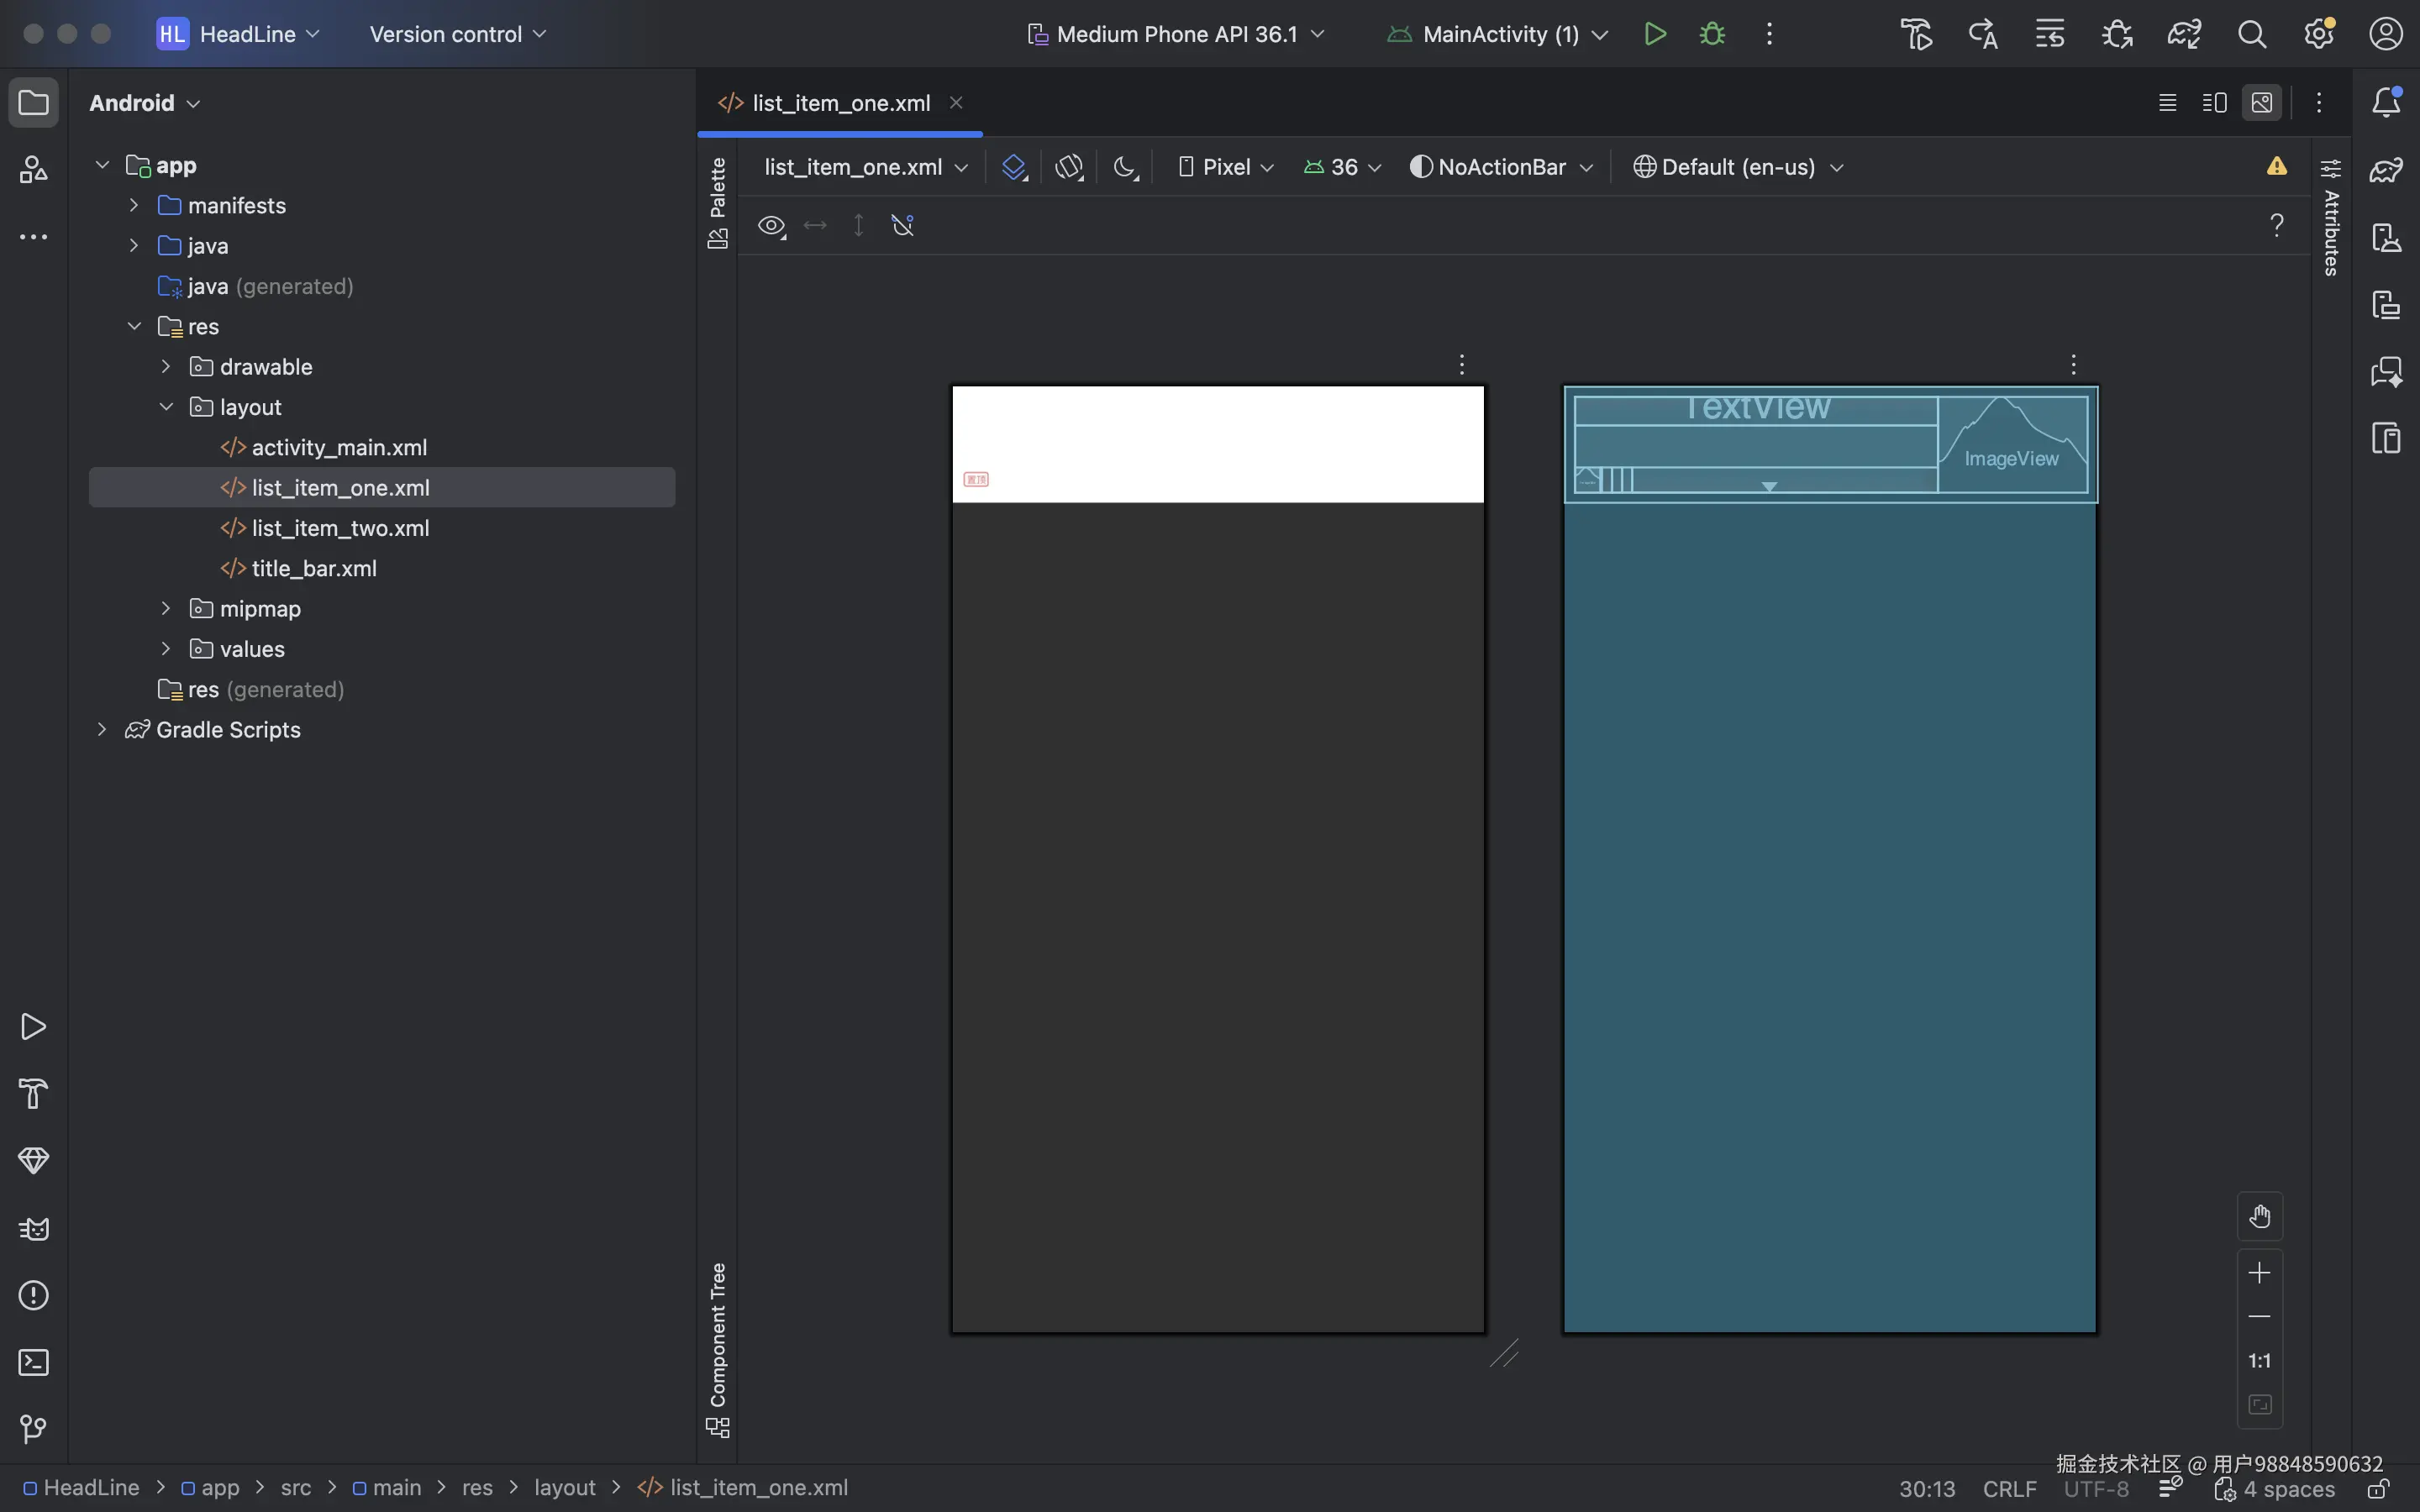The image size is (2420, 1512).
Task: Select the list_item_one.xml editor tab
Action: tap(840, 103)
